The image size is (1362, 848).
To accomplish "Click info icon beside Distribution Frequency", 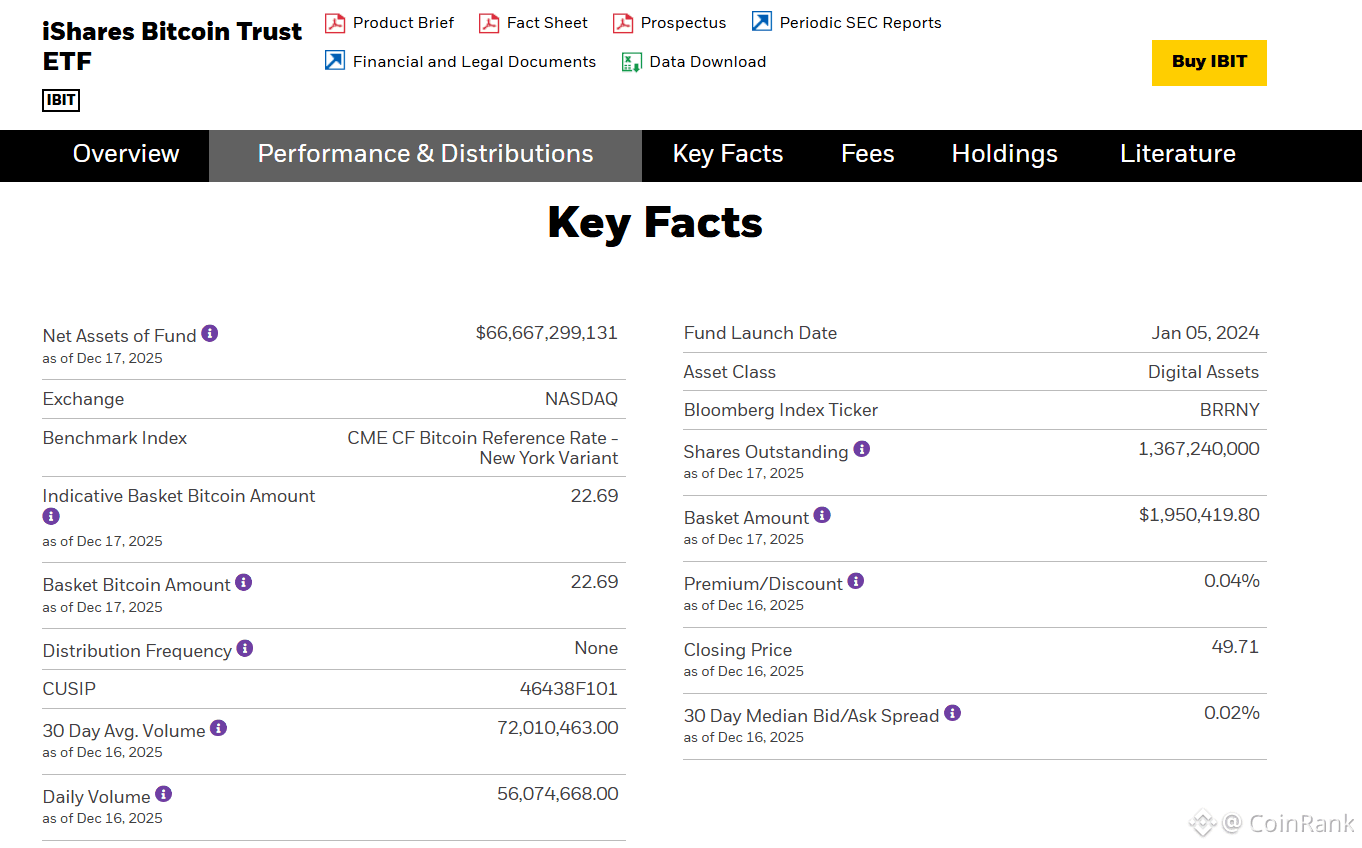I will tap(245, 649).
